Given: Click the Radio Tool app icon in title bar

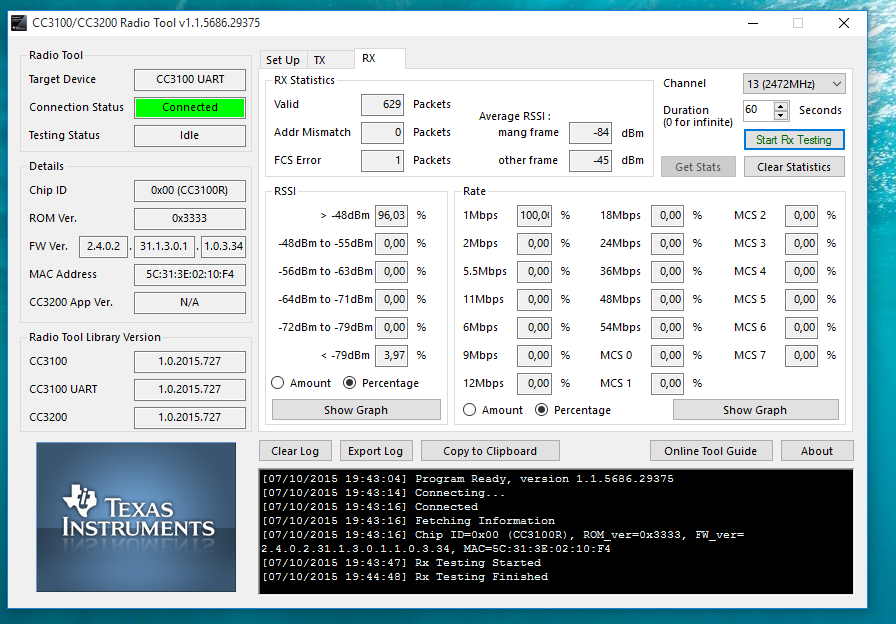Looking at the screenshot, I should (x=18, y=23).
